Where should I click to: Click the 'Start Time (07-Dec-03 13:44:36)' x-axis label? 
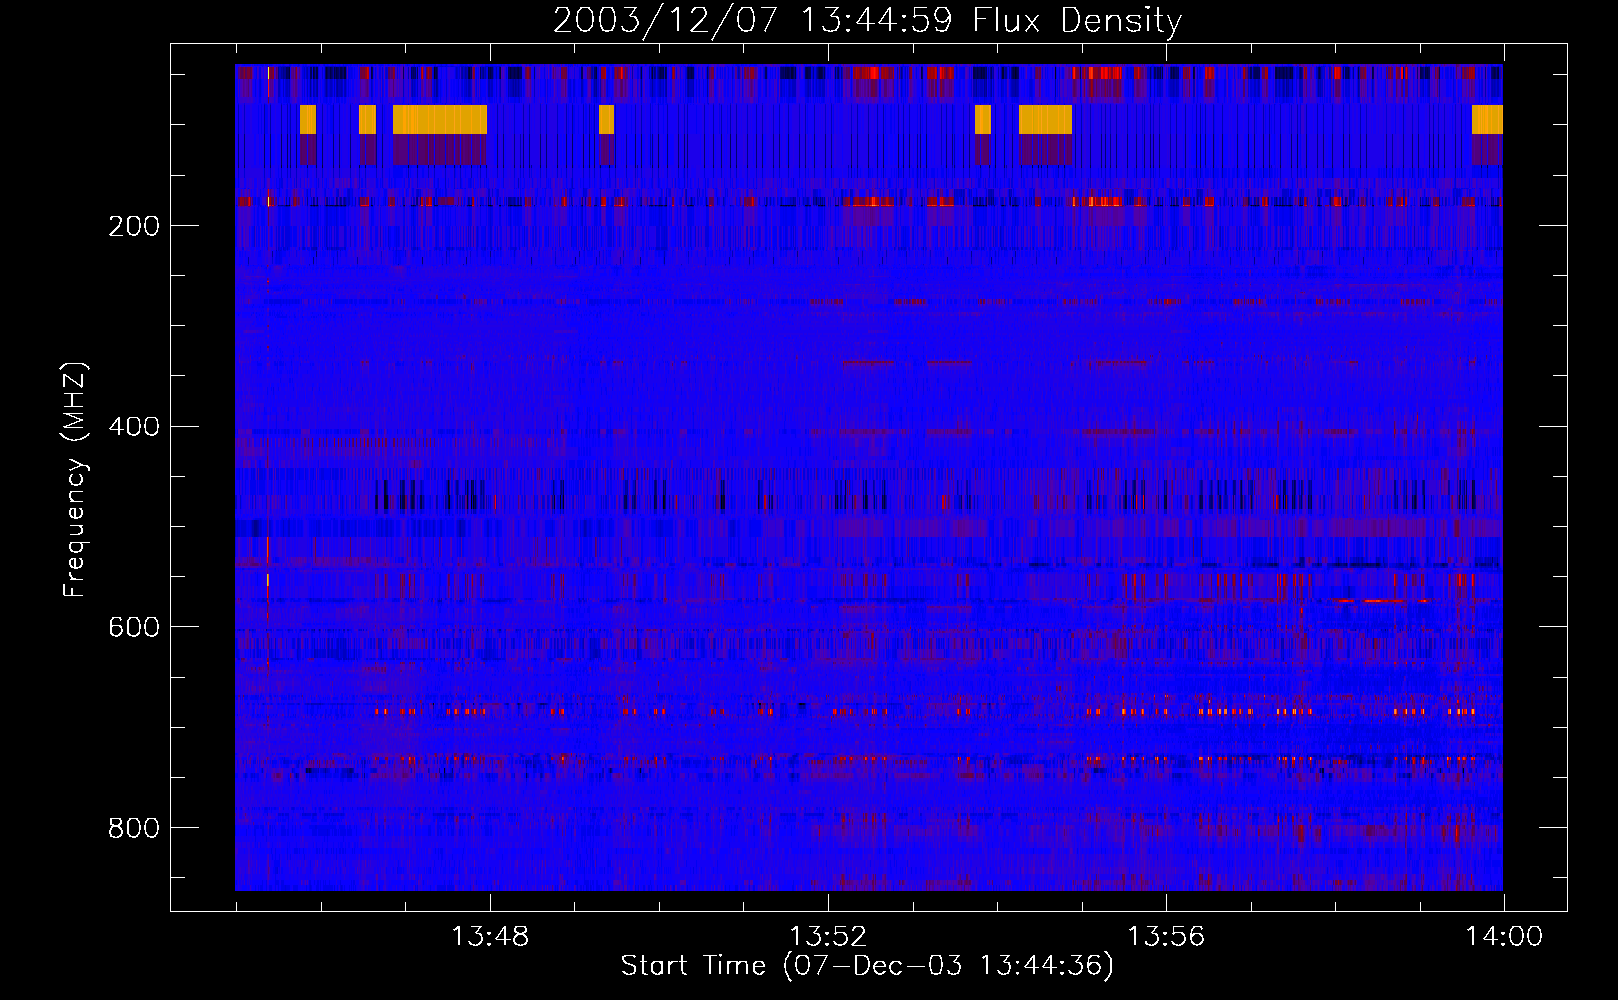click(867, 966)
